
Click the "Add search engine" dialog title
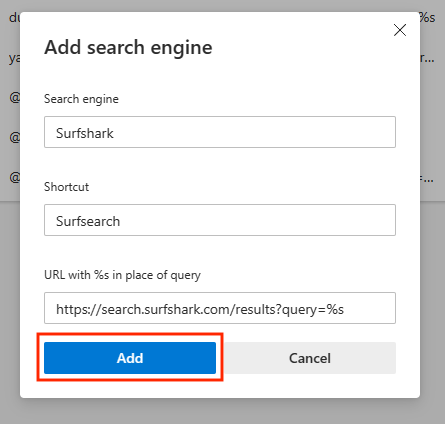tap(128, 47)
